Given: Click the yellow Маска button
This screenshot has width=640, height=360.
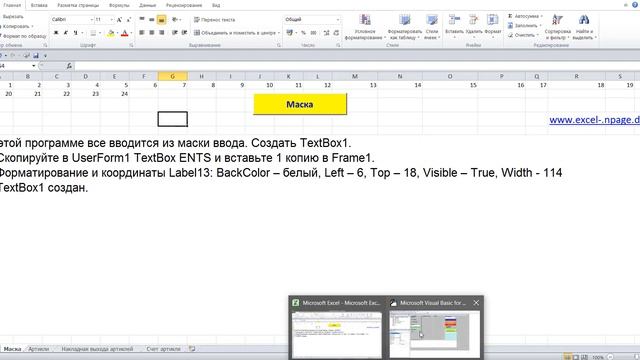Looking at the screenshot, I should point(300,104).
